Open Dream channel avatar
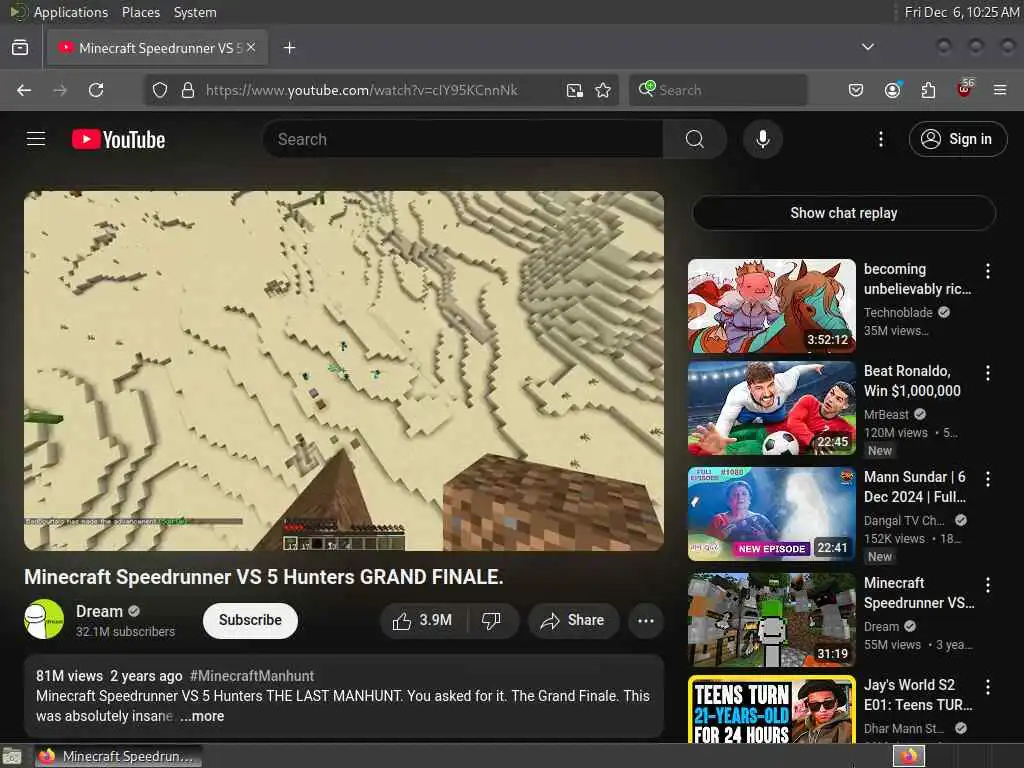The height and width of the screenshot is (768, 1024). coord(44,620)
